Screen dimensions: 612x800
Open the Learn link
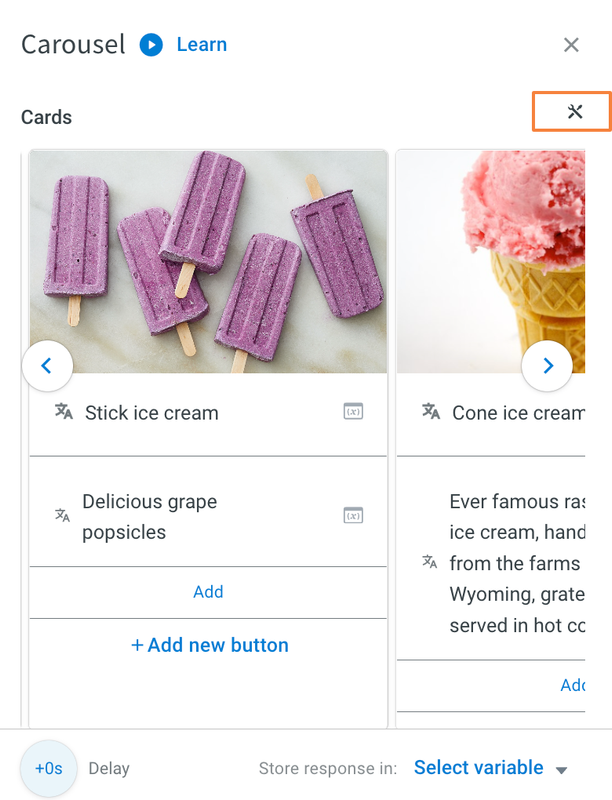tap(201, 45)
